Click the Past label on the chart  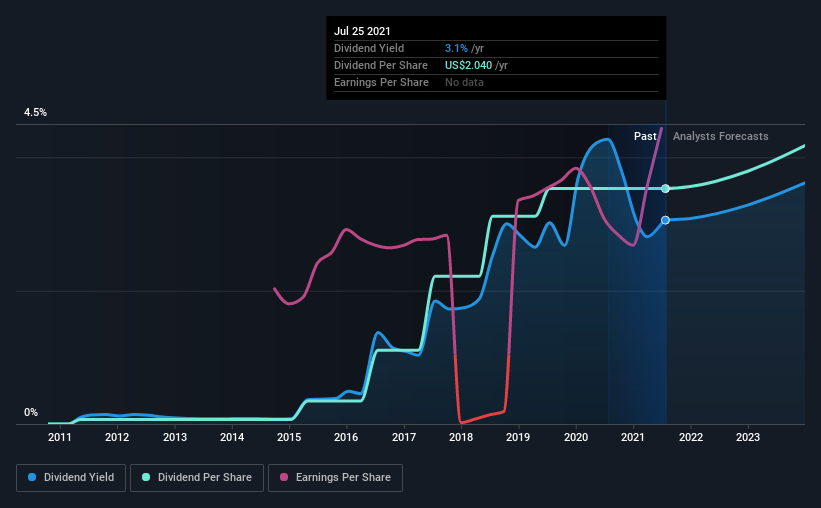645,136
